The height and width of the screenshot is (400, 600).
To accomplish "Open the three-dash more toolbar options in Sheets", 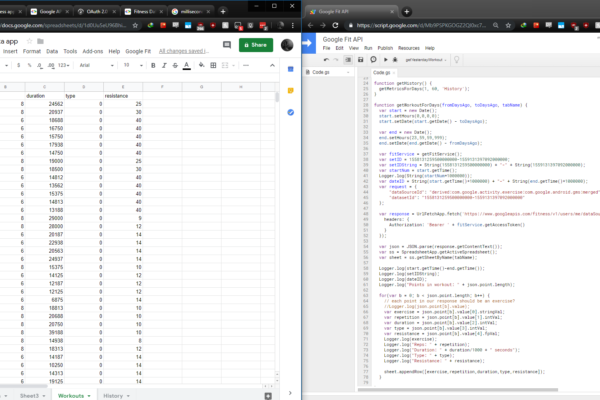I will pos(246,65).
